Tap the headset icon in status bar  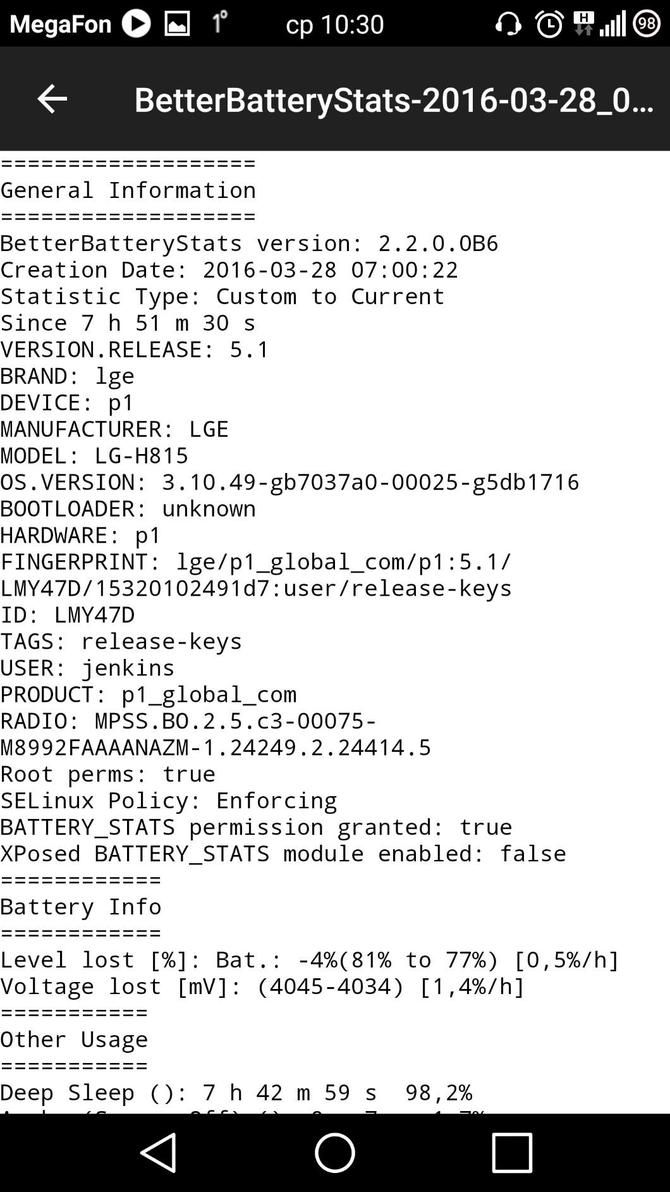[509, 23]
